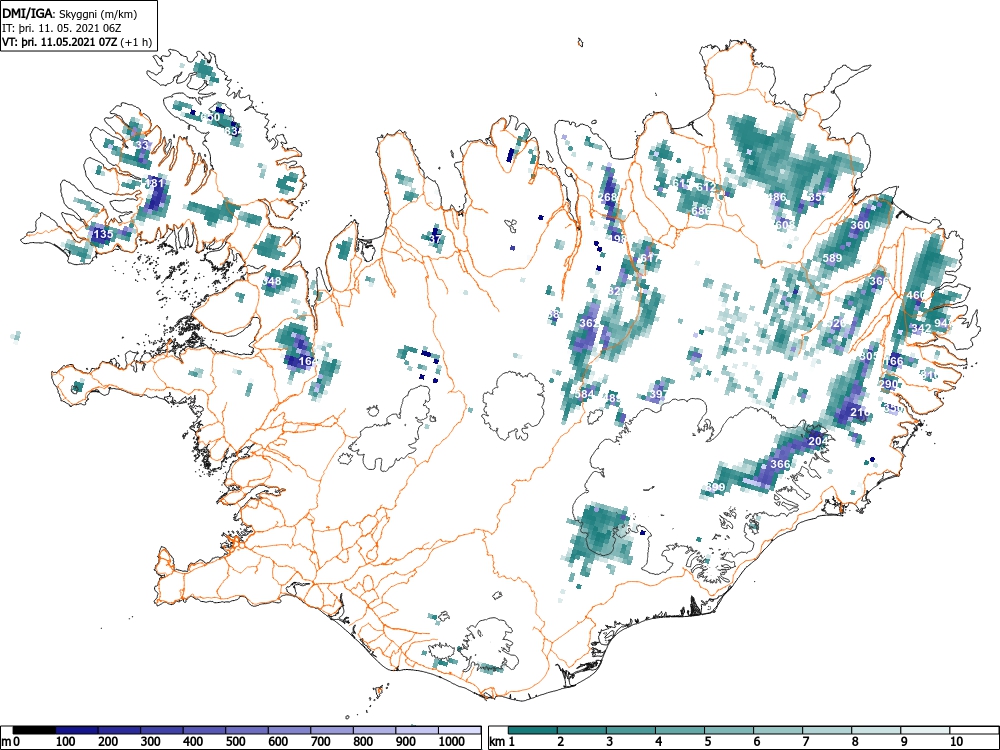Select the 300–400 m legend color swatch
This screenshot has width=1000, height=750.
(x=162, y=730)
